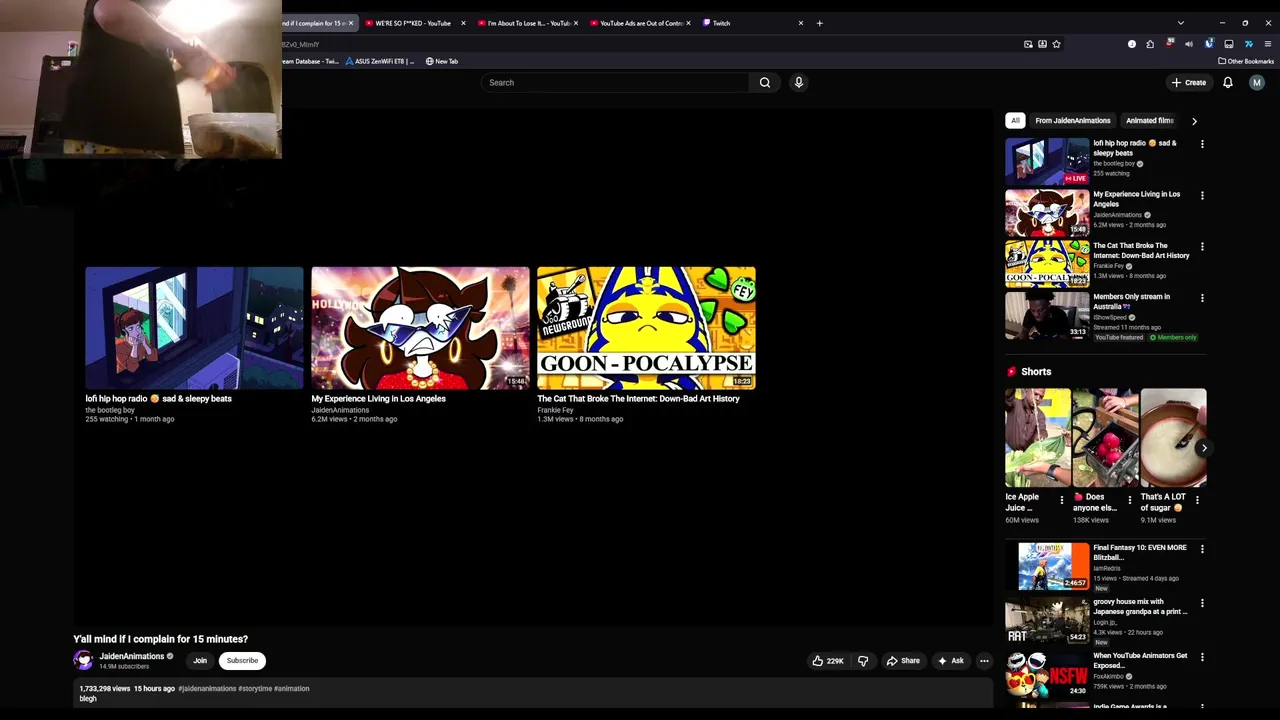Open options for groovy house mix sidebar video
Screen dimensions: 1280x720
1202,603
